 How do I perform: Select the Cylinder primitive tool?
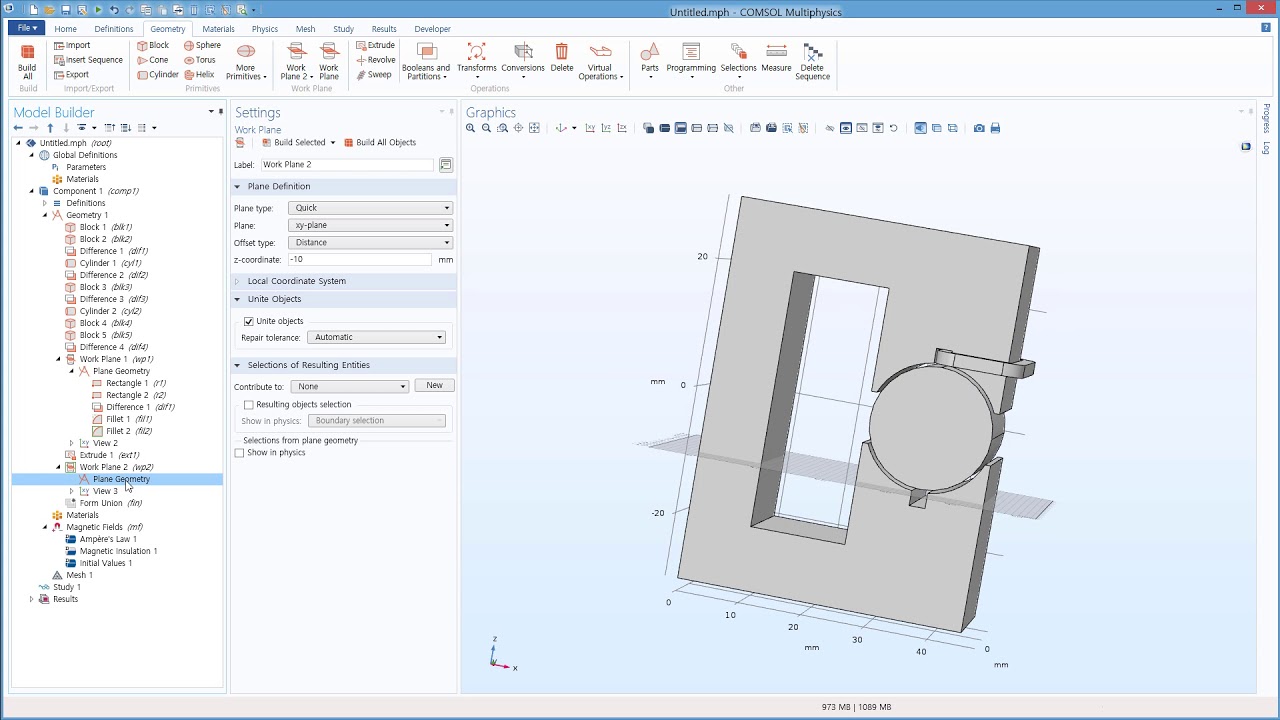tap(157, 75)
